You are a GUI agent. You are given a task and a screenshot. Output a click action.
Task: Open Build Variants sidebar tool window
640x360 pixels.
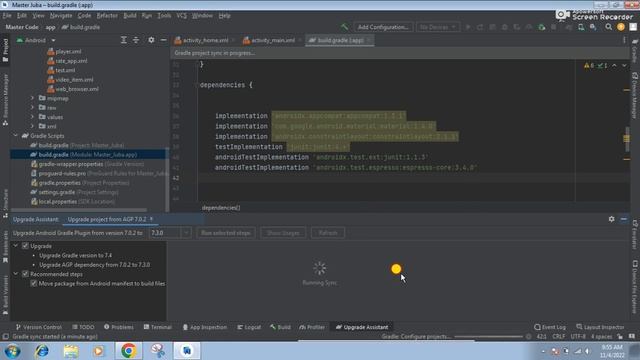(5, 295)
